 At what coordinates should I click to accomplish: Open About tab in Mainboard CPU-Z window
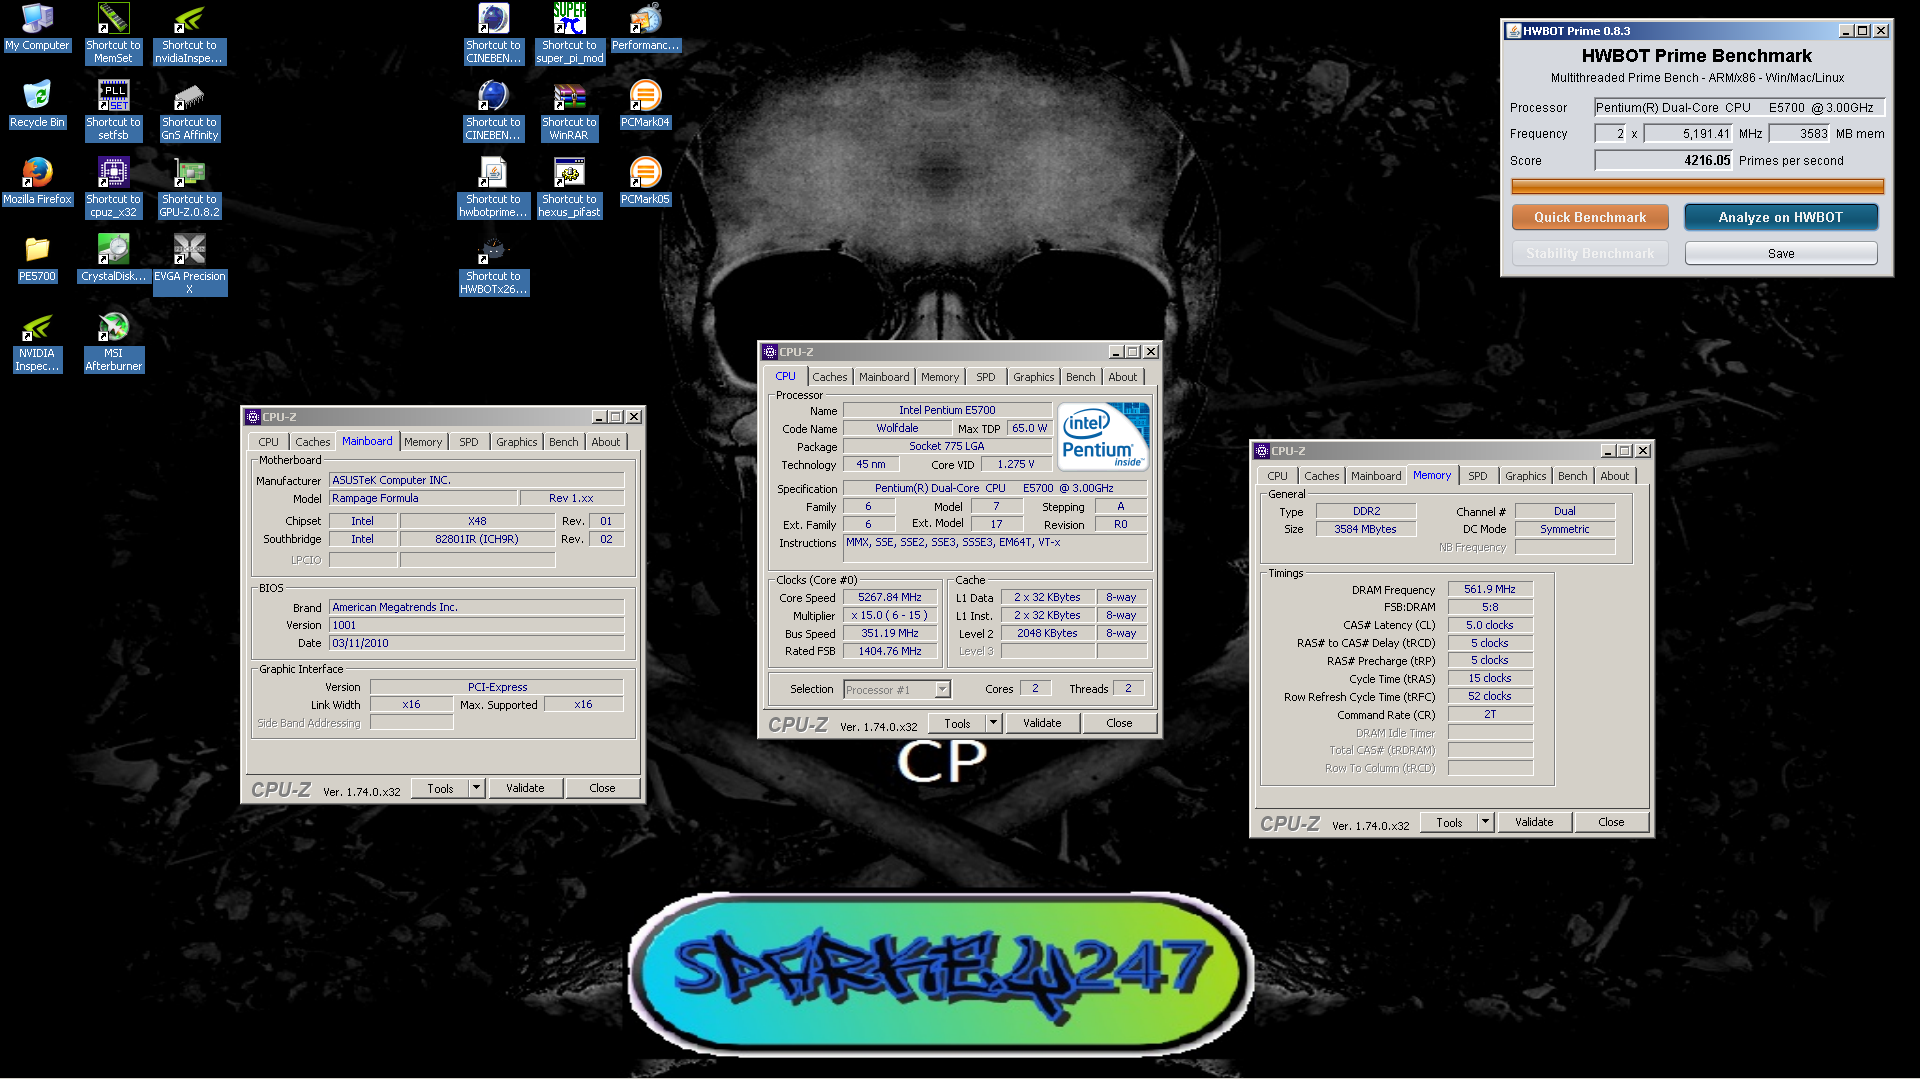[x=605, y=442]
